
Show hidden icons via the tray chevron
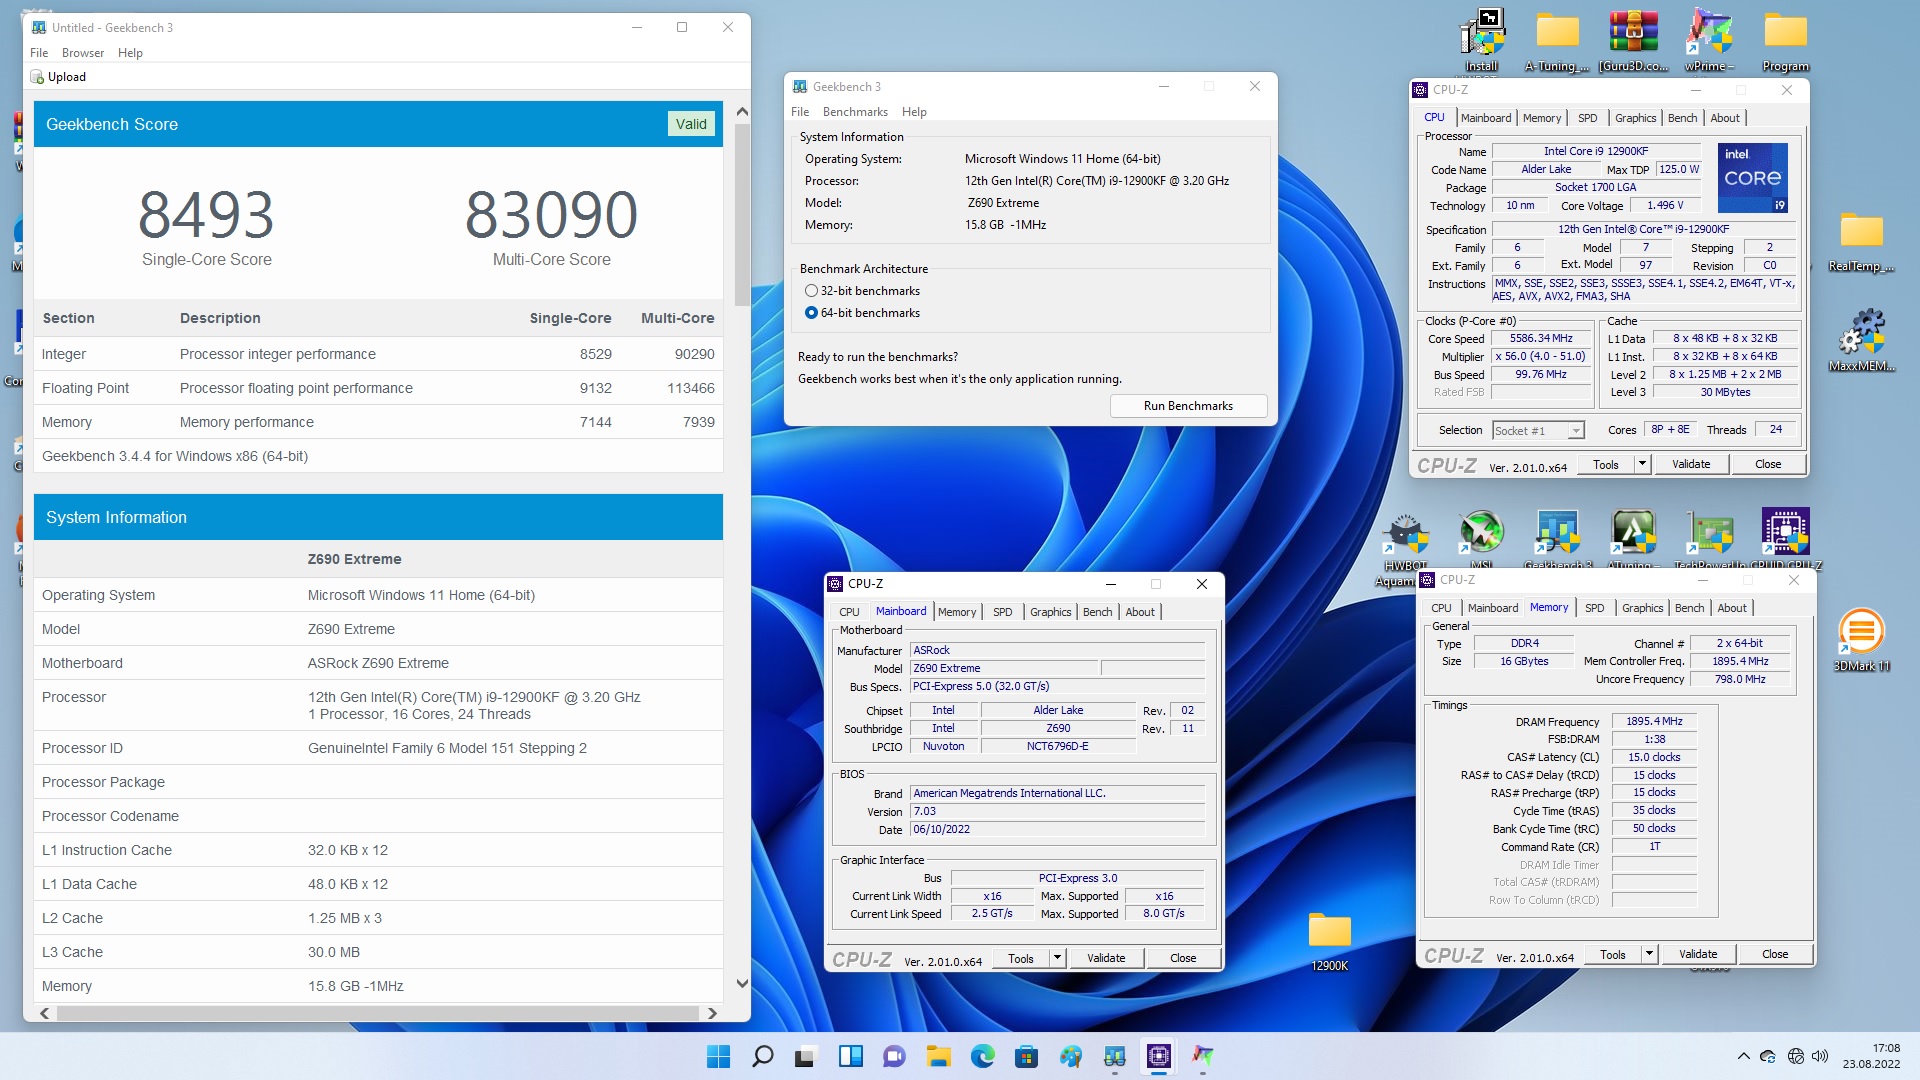click(x=1744, y=1056)
